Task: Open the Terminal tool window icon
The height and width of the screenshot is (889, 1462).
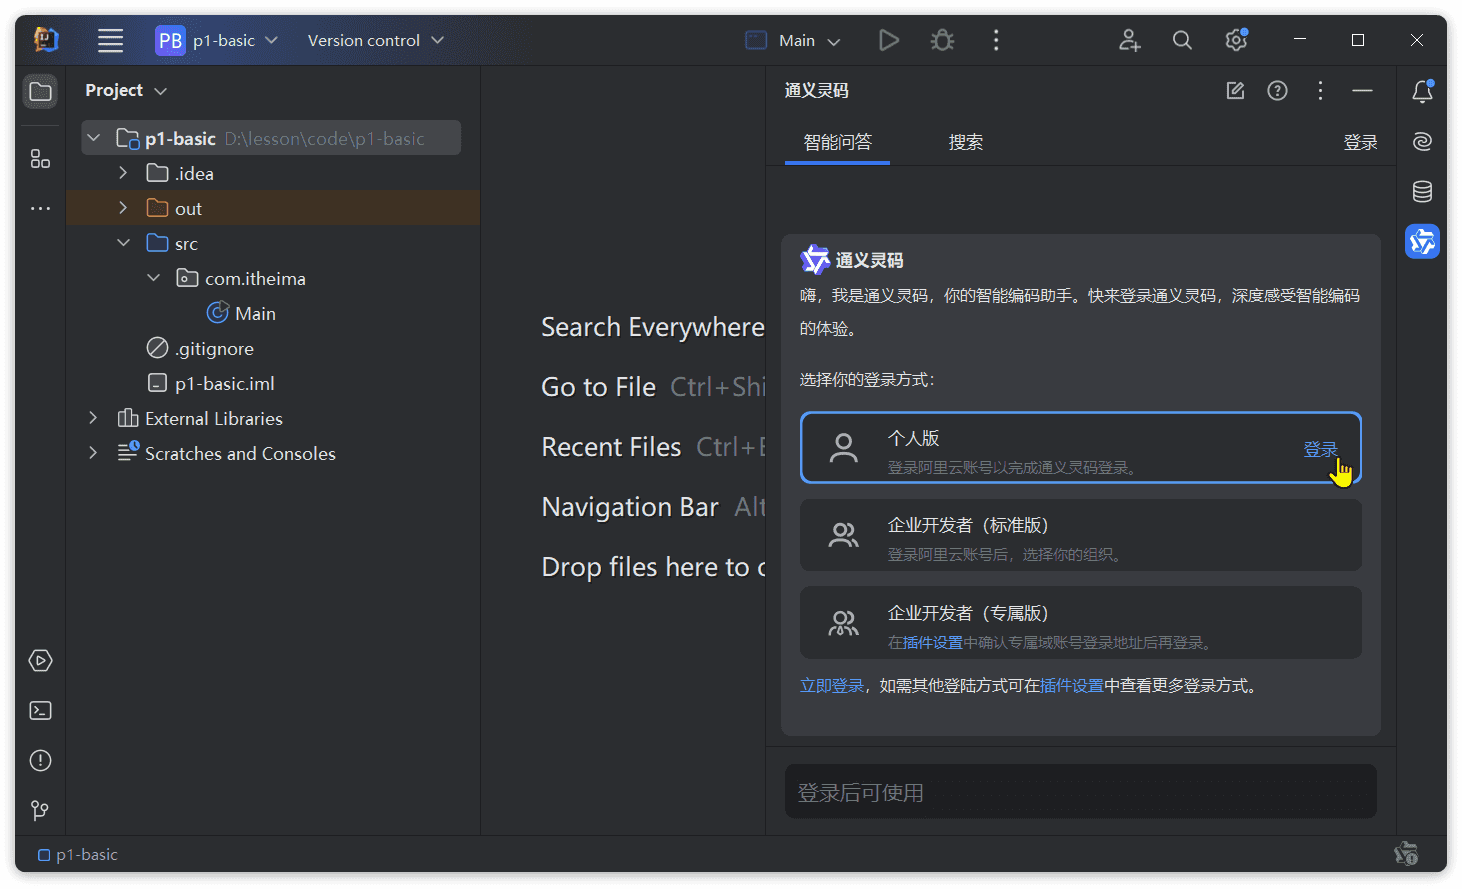Action: click(40, 710)
